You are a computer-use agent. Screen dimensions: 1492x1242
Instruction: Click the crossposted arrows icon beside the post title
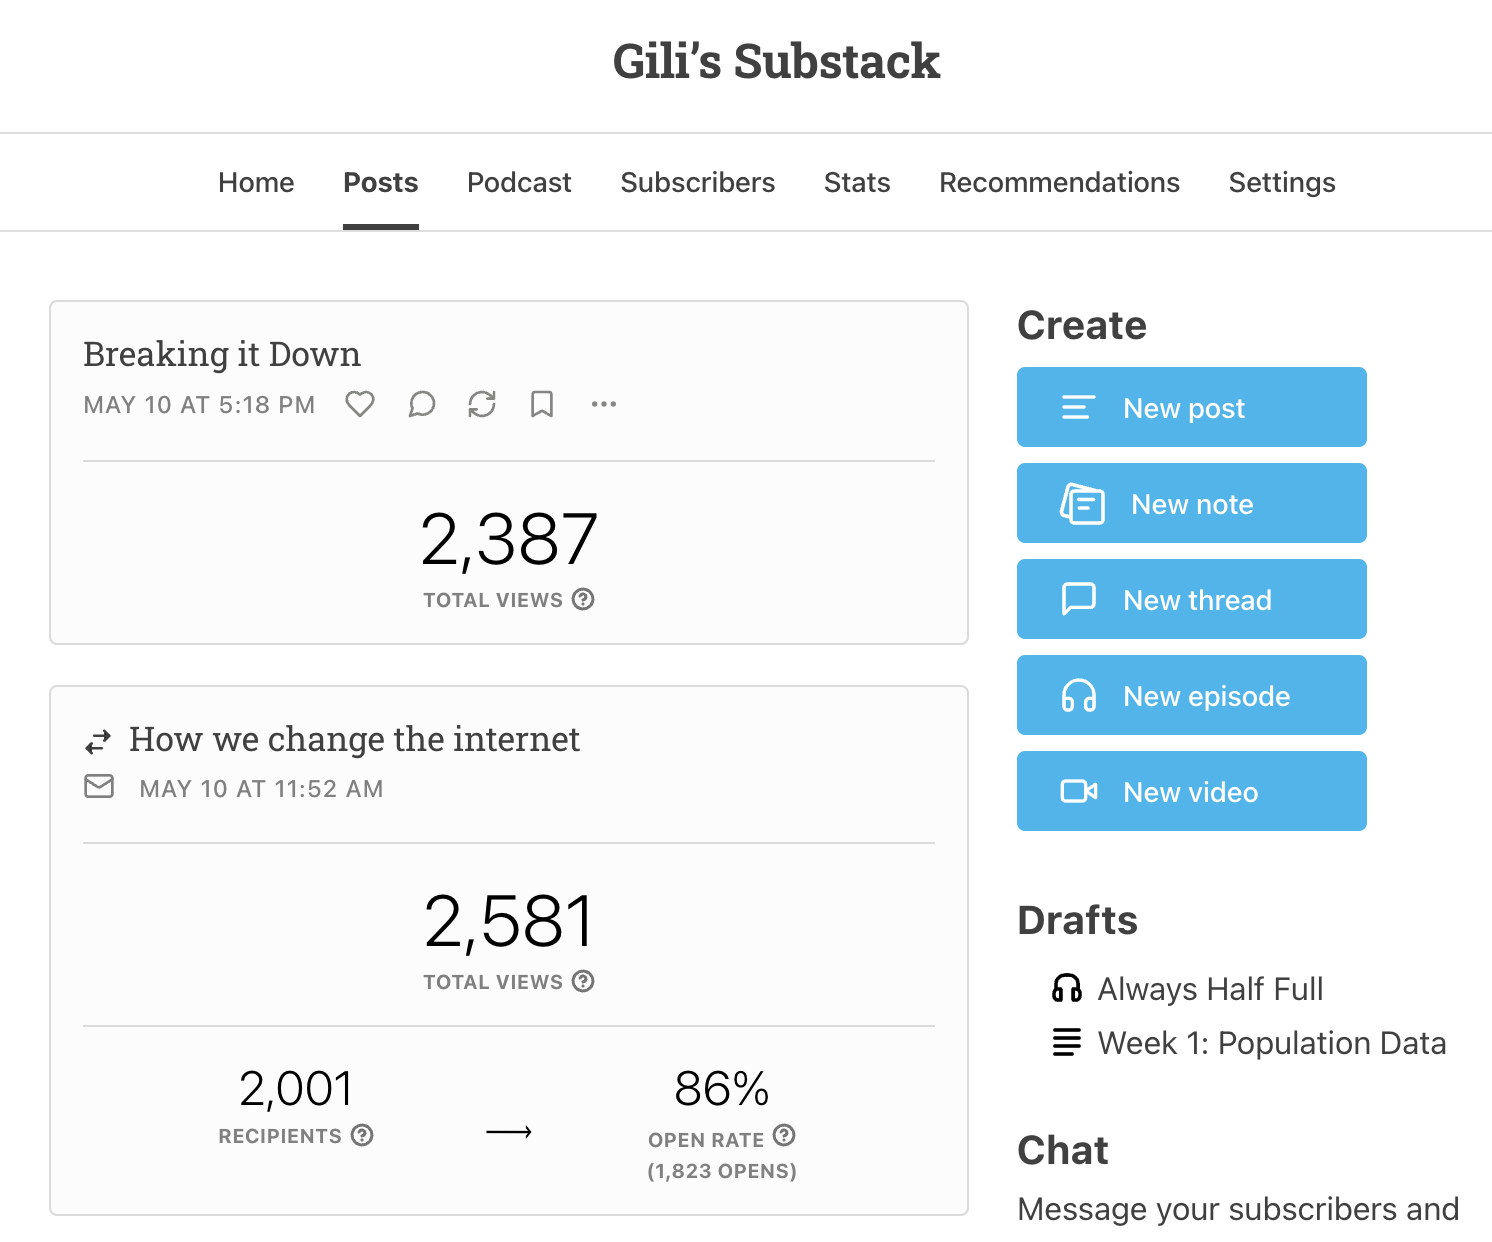pos(97,740)
